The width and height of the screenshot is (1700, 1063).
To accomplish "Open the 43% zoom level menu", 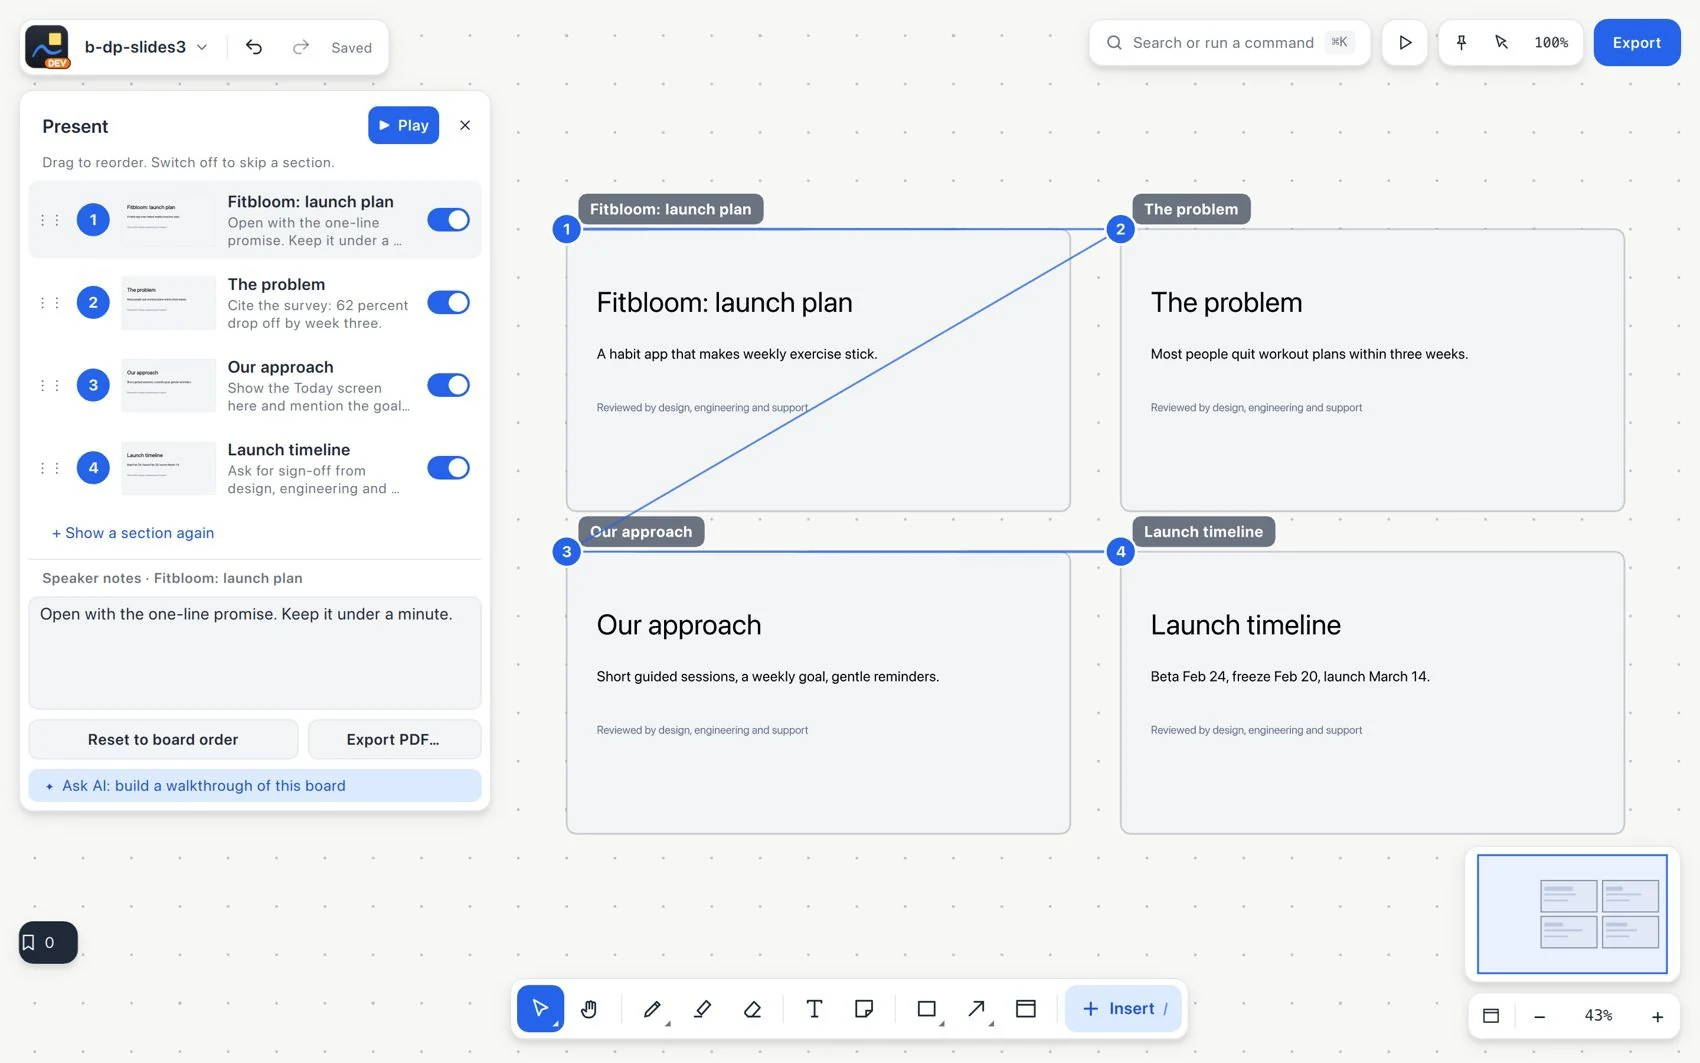I will (1598, 1016).
